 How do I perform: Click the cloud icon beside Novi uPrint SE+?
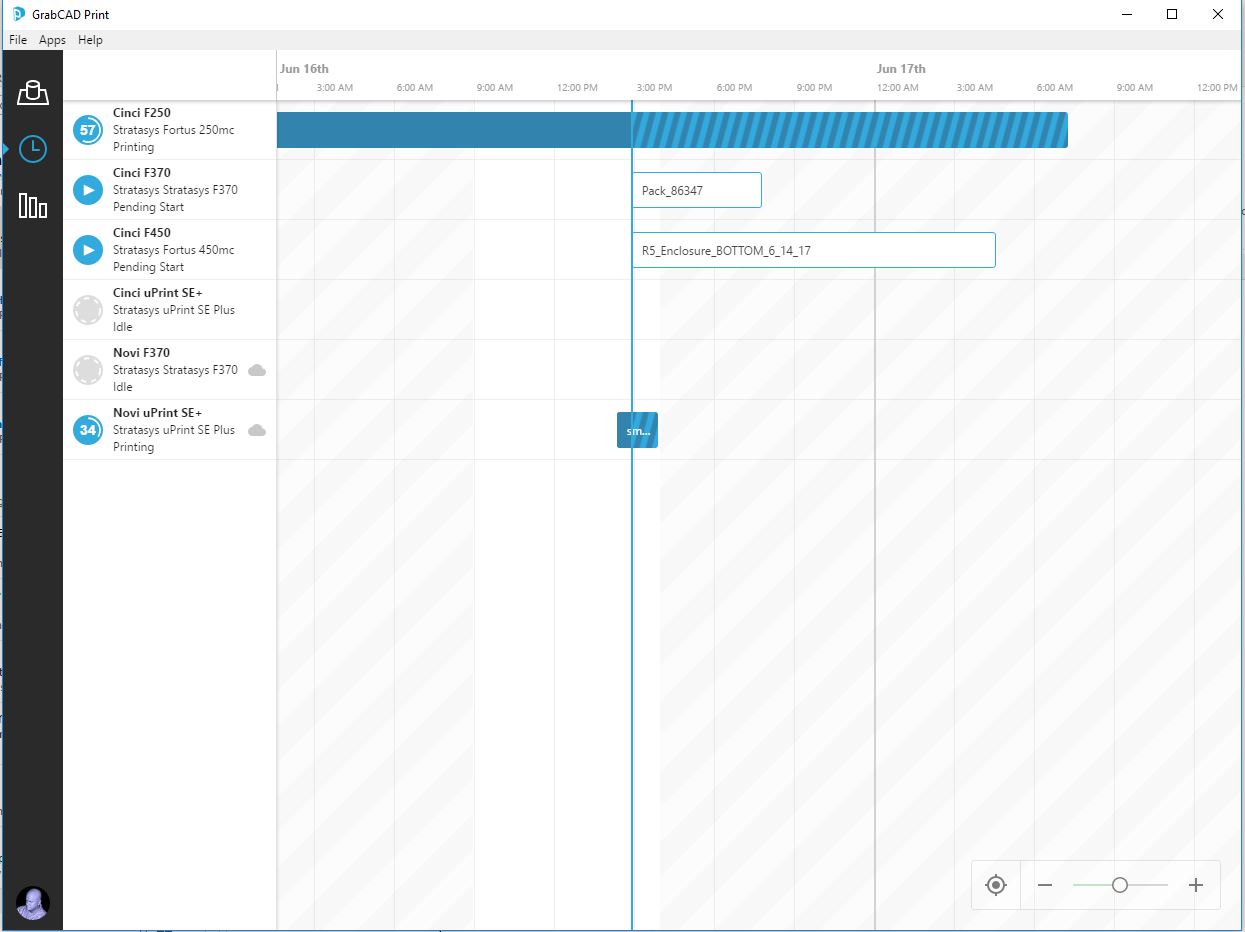click(257, 430)
